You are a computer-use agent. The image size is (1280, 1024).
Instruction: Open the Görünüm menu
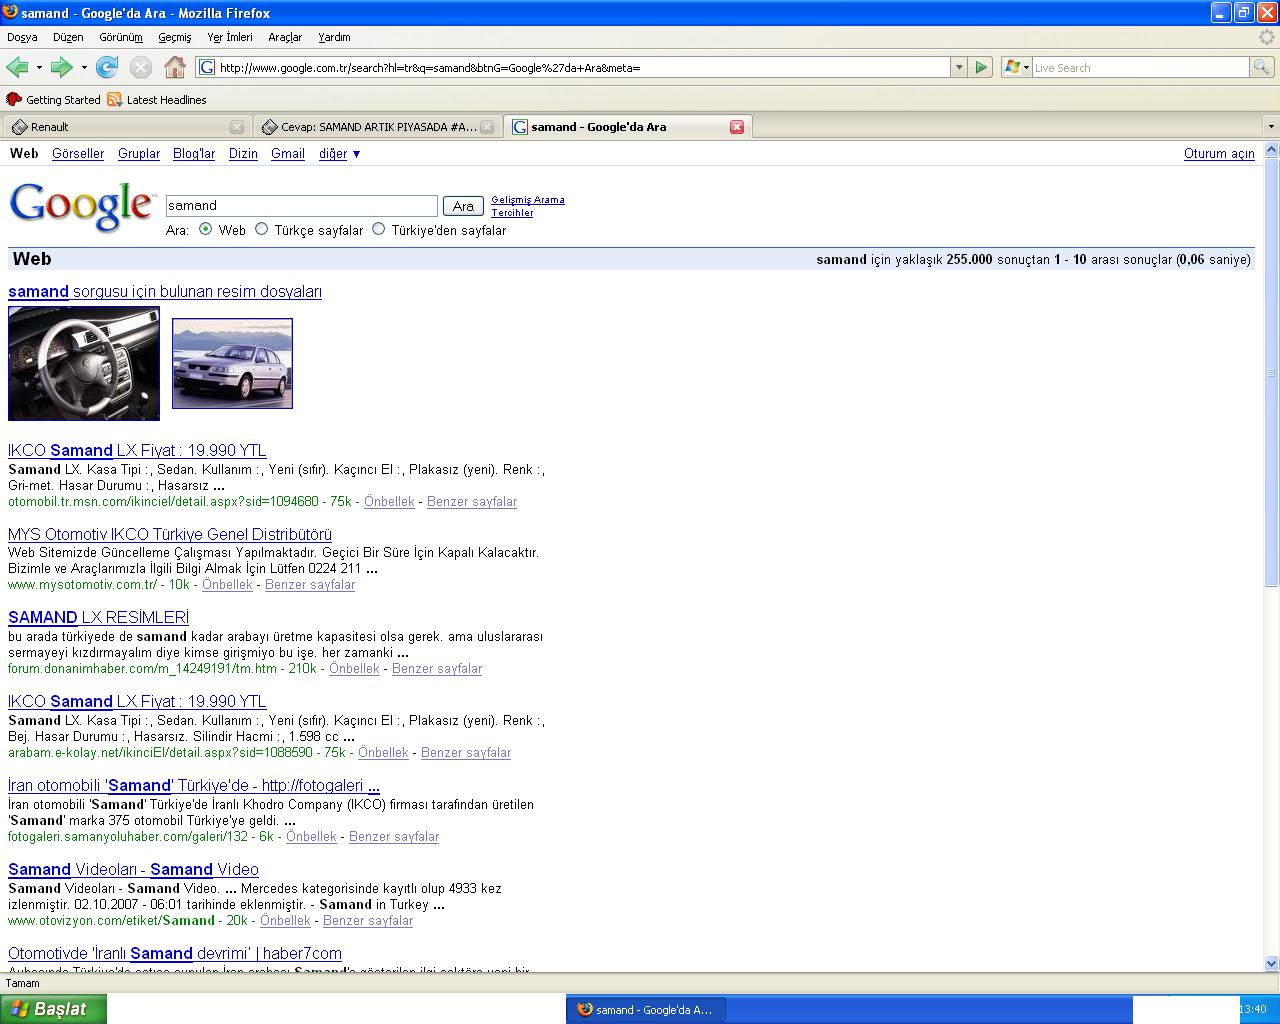click(121, 37)
